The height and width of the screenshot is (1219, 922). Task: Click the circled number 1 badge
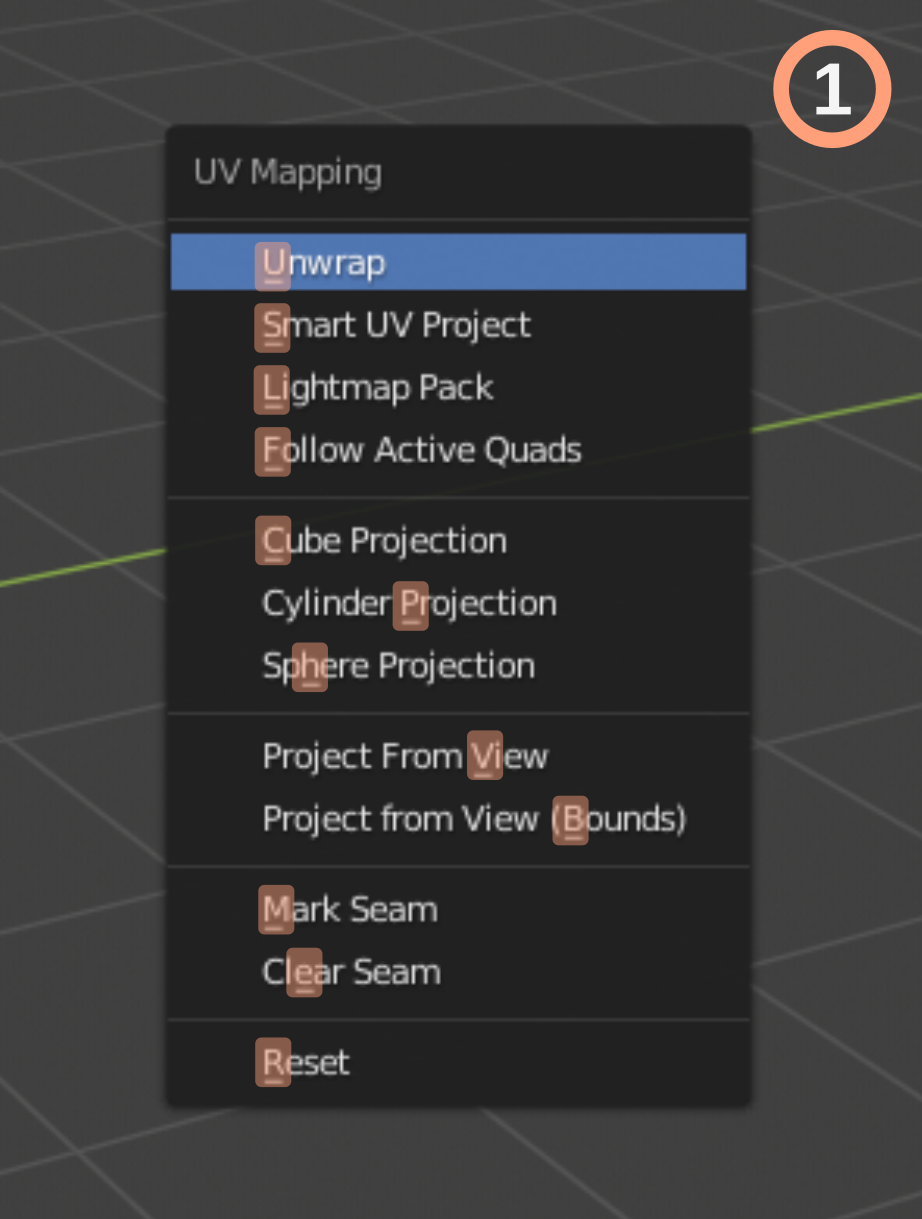(x=832, y=89)
